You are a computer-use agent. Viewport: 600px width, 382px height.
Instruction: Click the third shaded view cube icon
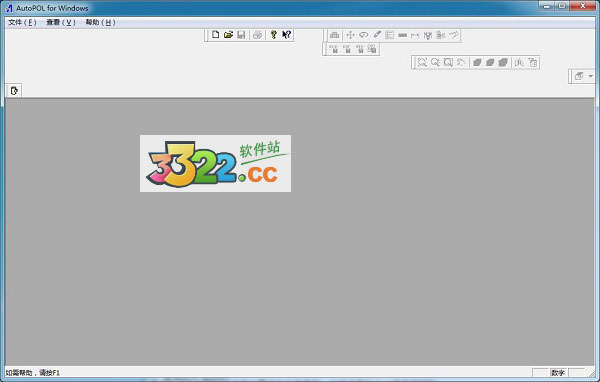point(503,62)
